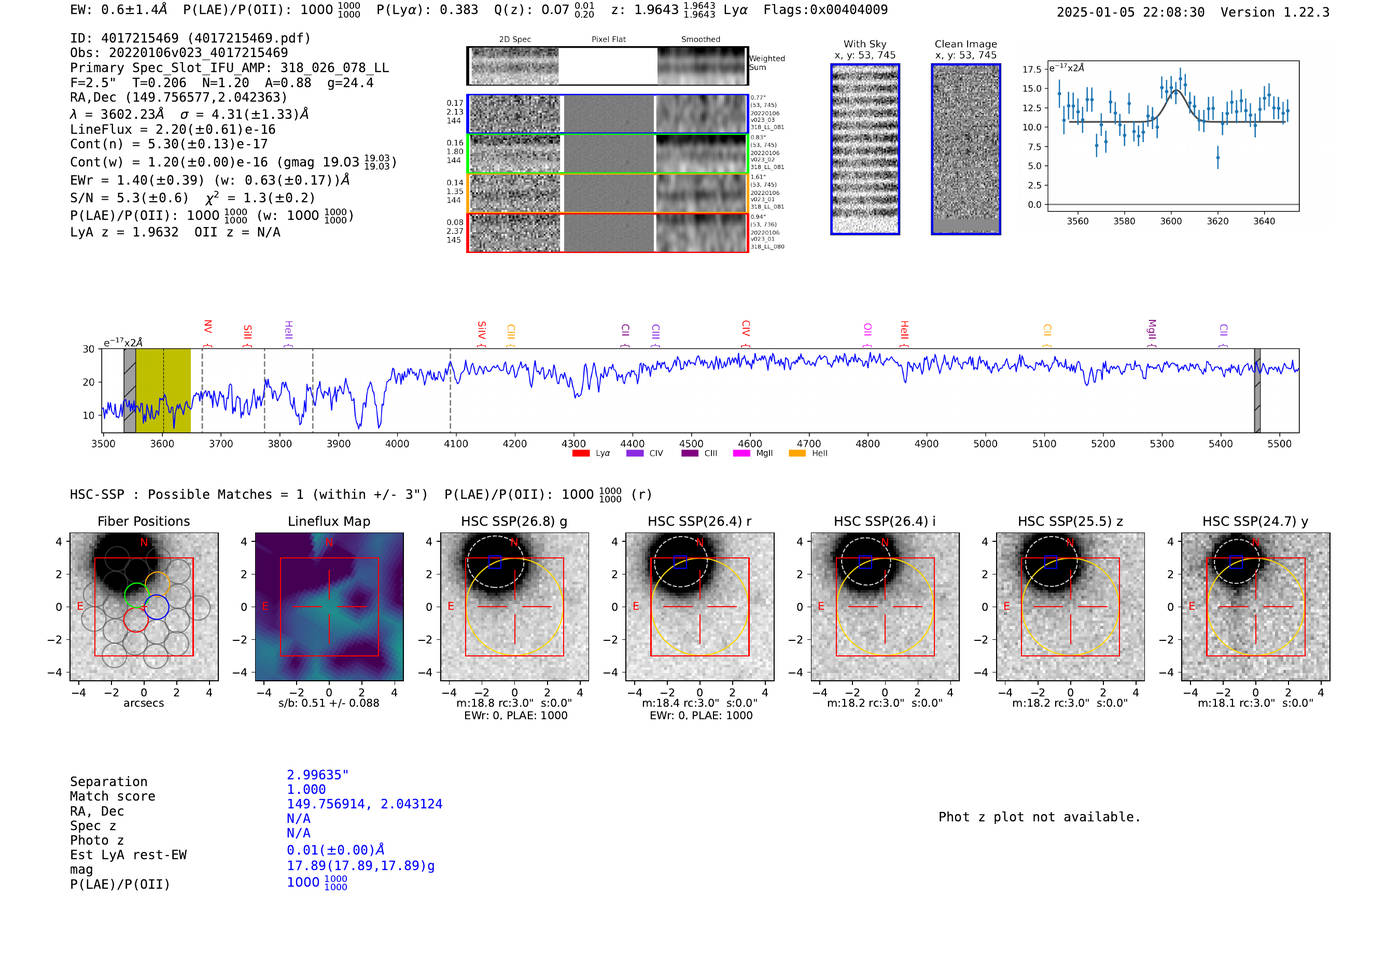
Task: Click the Smoothed column header
Action: tap(701, 40)
